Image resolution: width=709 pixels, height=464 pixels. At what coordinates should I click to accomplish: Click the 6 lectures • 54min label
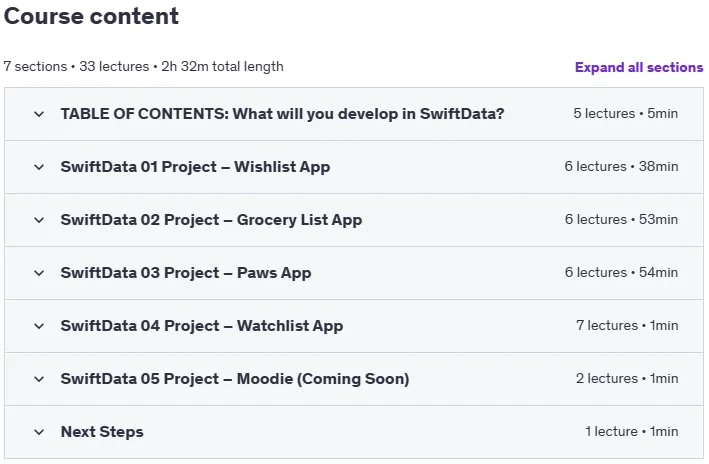[x=621, y=272]
